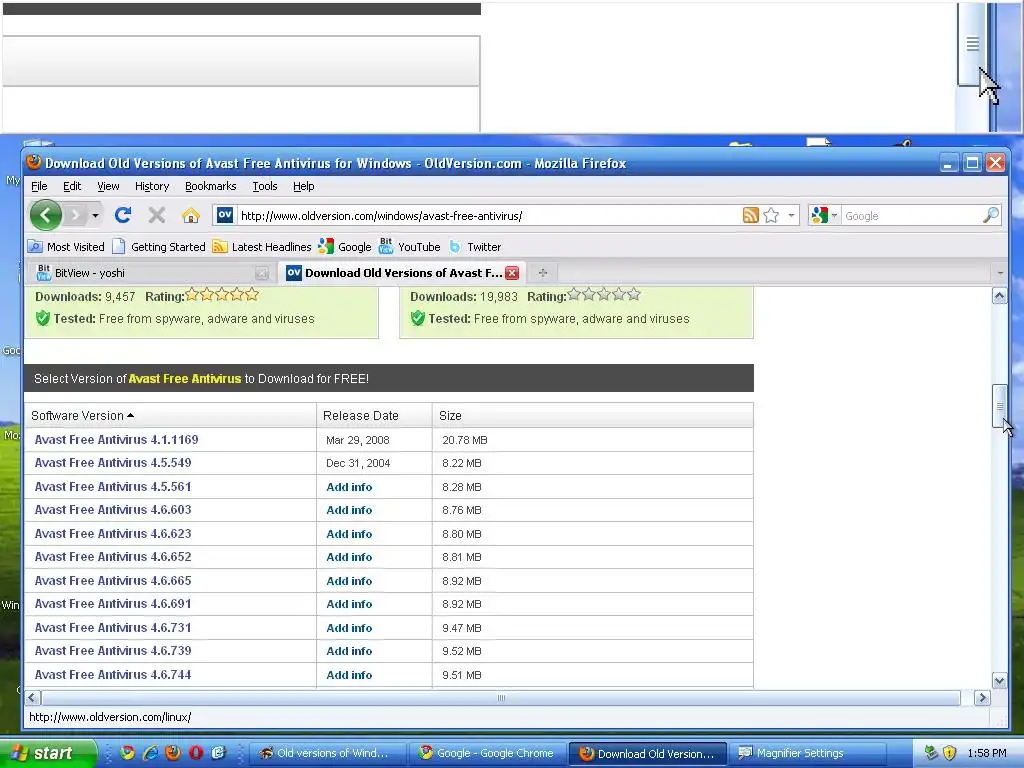Image resolution: width=1024 pixels, height=768 pixels.
Task: Open Avast Free Antivirus 4.5.549 link
Action: [x=113, y=463]
